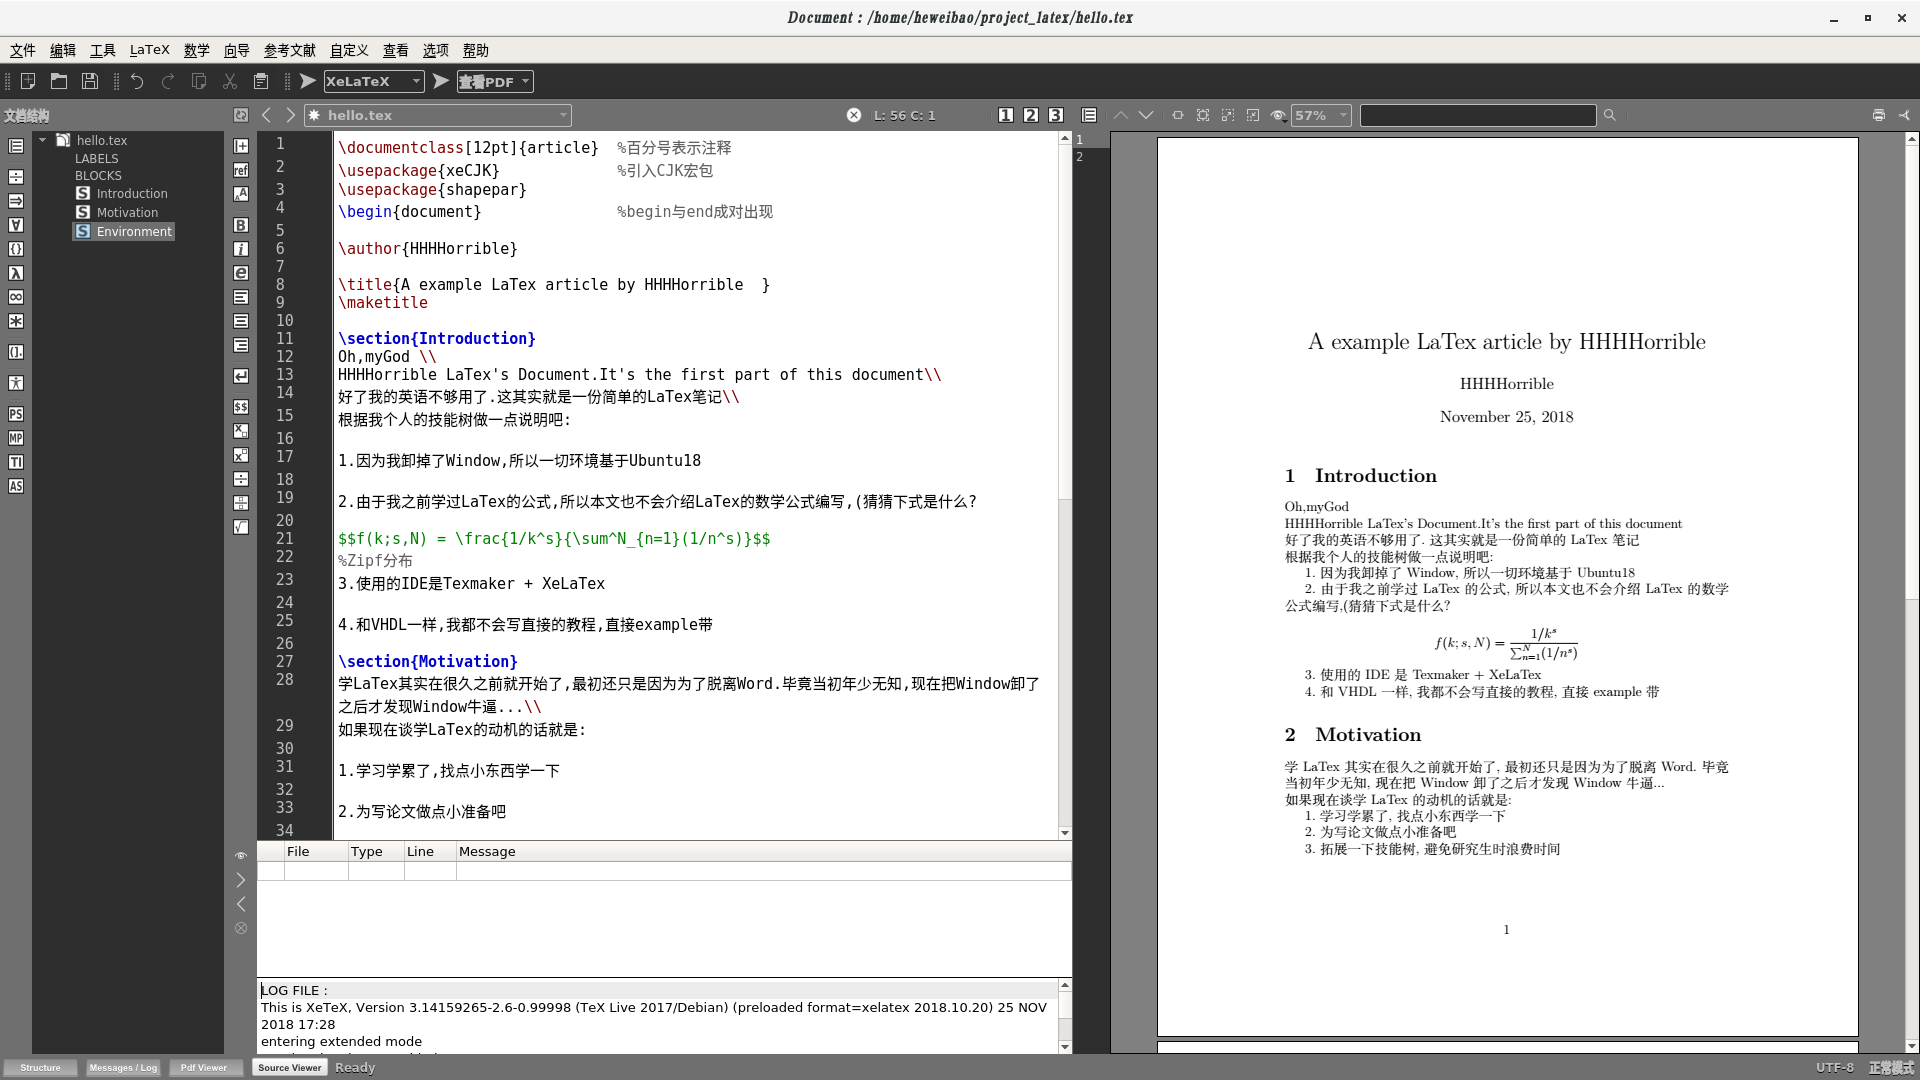Click the paste clipboard icon
This screenshot has width=1920, height=1080.
[261, 81]
